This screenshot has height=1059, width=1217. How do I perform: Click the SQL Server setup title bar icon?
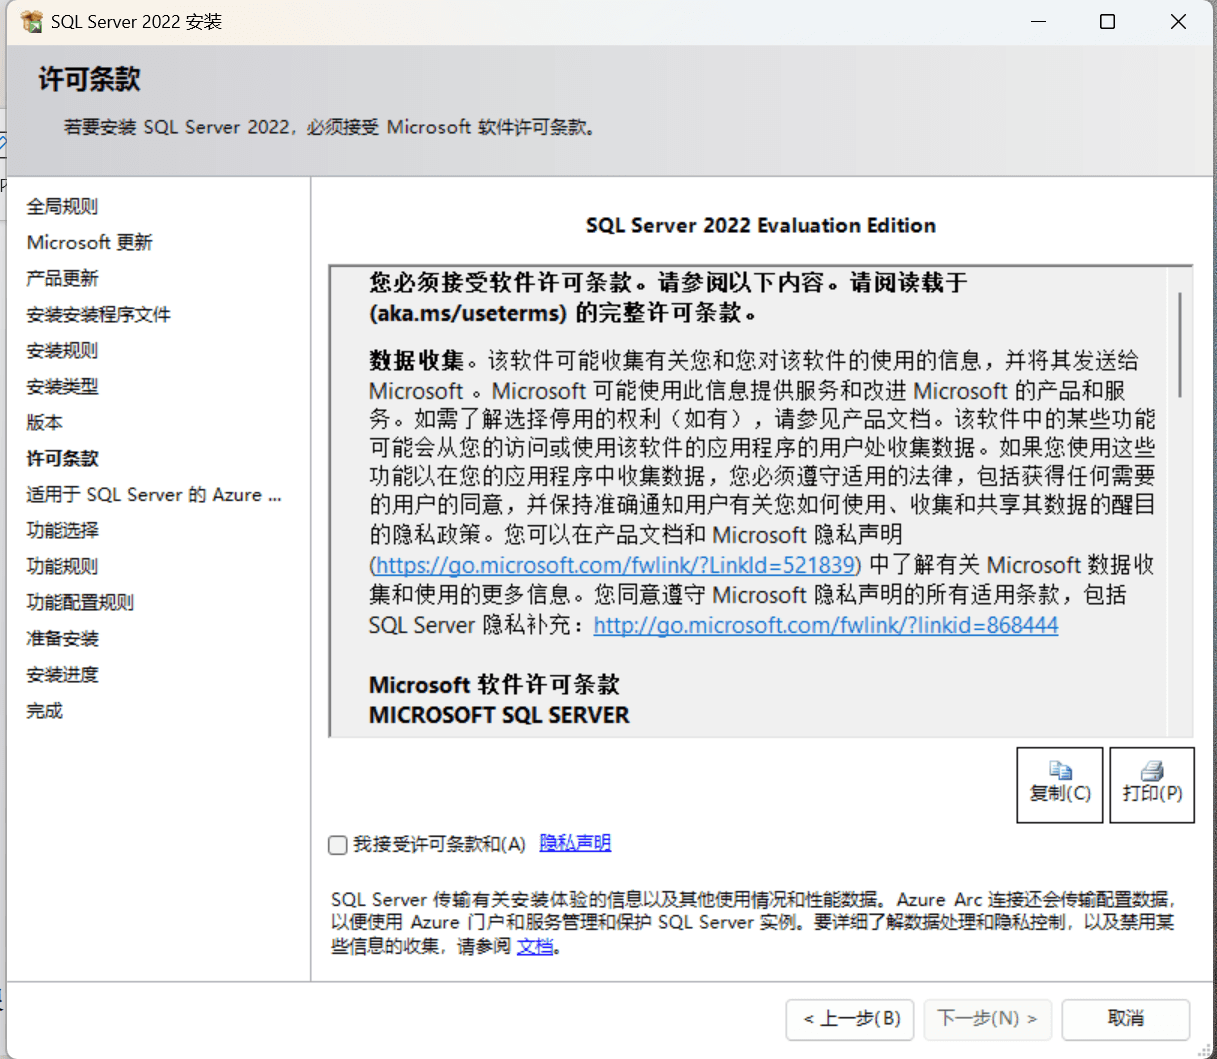[32, 21]
